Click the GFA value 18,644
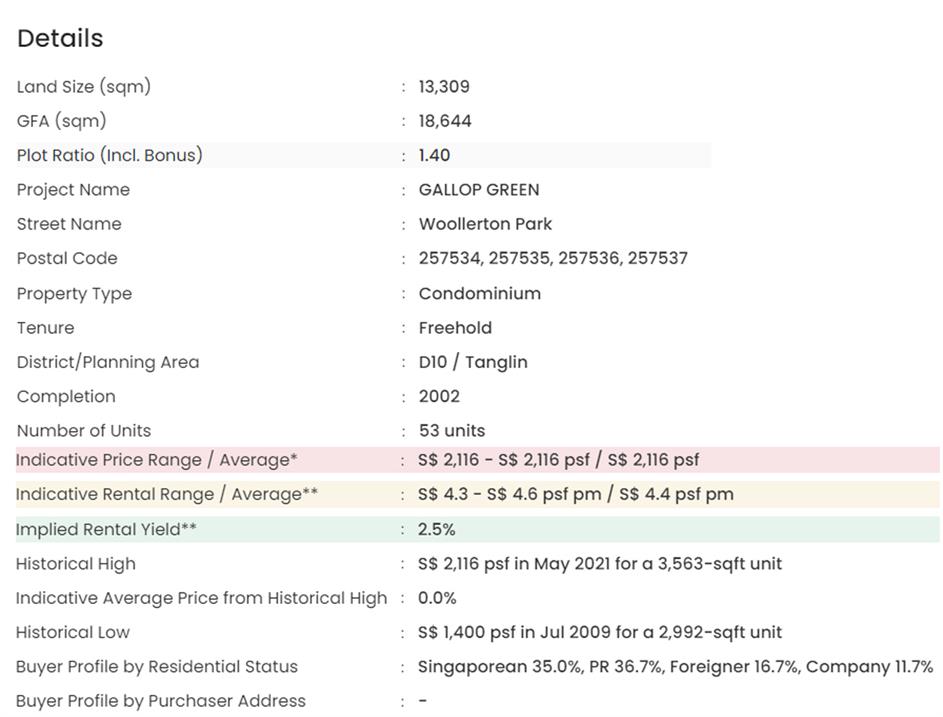This screenshot has height=717, width=943. [445, 121]
